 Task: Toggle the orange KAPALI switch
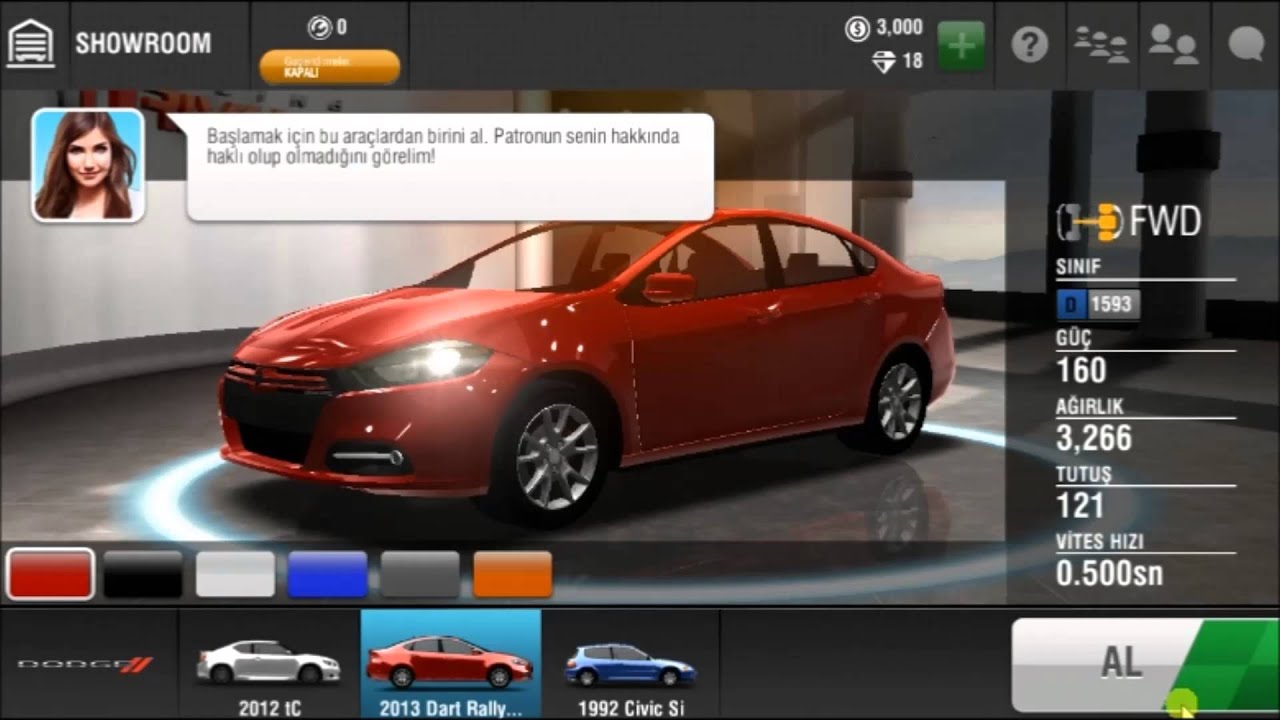point(329,67)
